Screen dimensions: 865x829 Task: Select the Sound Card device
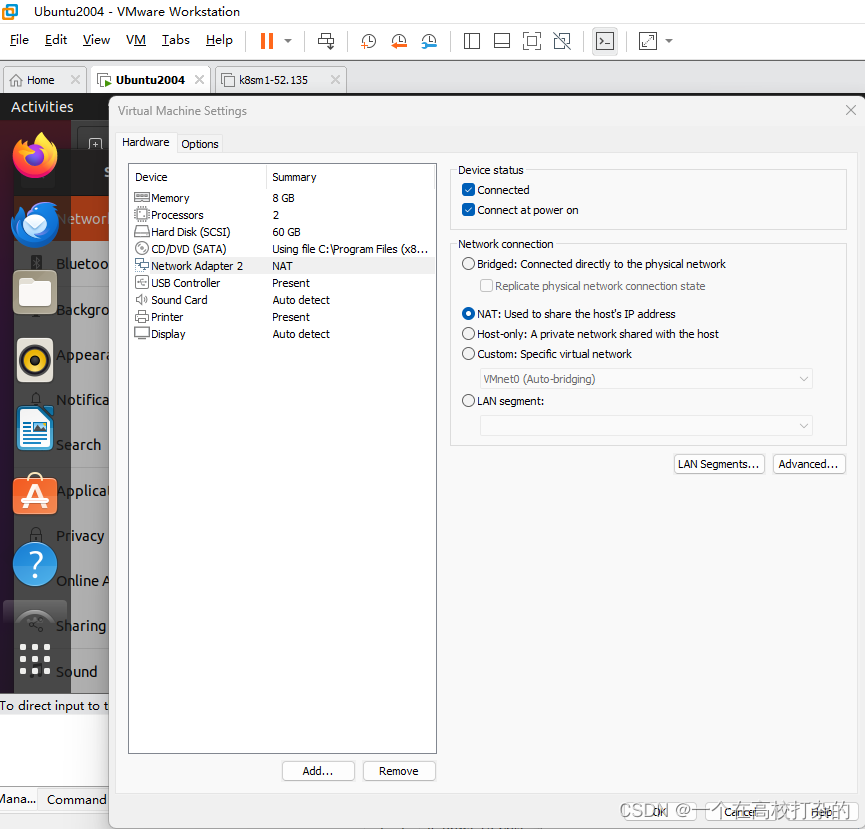(284, 300)
